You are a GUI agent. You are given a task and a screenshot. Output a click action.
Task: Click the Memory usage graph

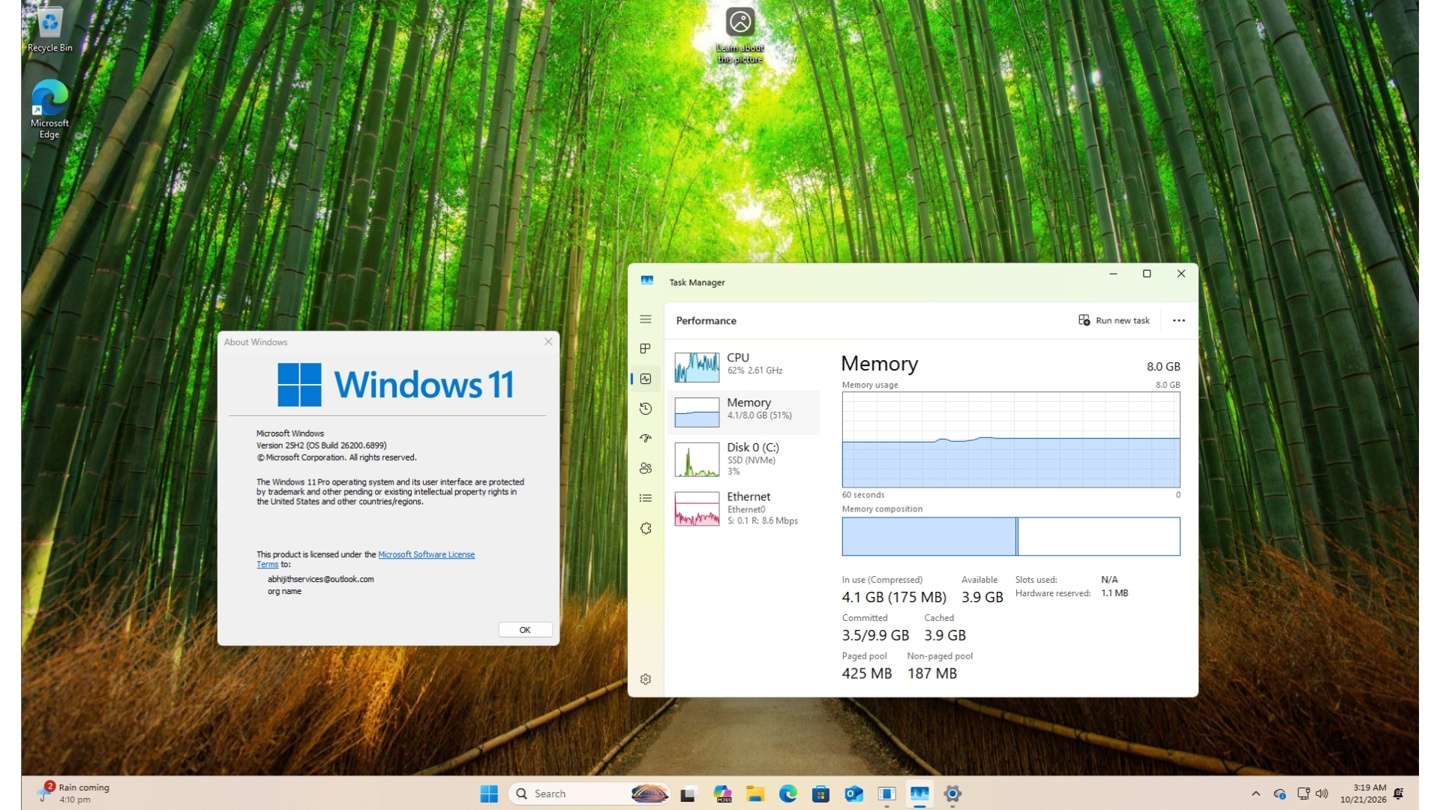[1011, 440]
